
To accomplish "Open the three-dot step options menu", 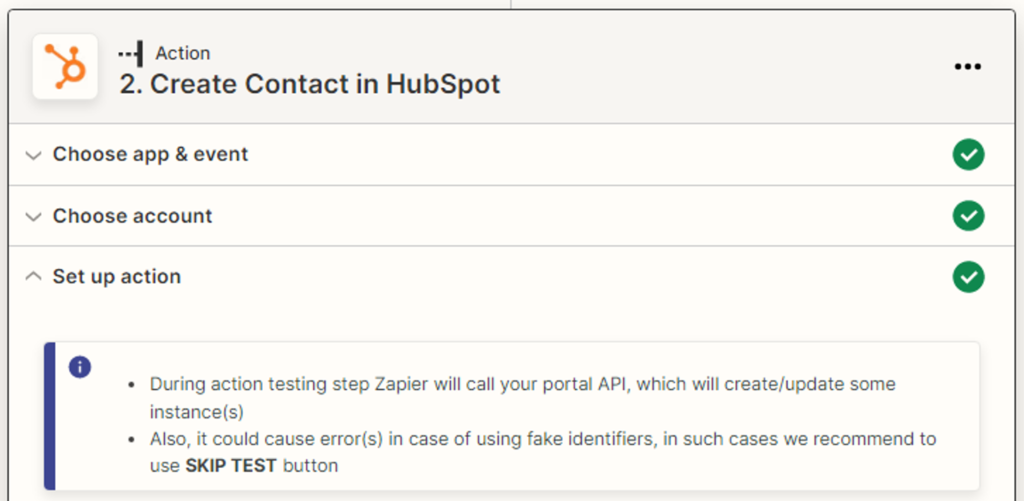I will point(967,67).
